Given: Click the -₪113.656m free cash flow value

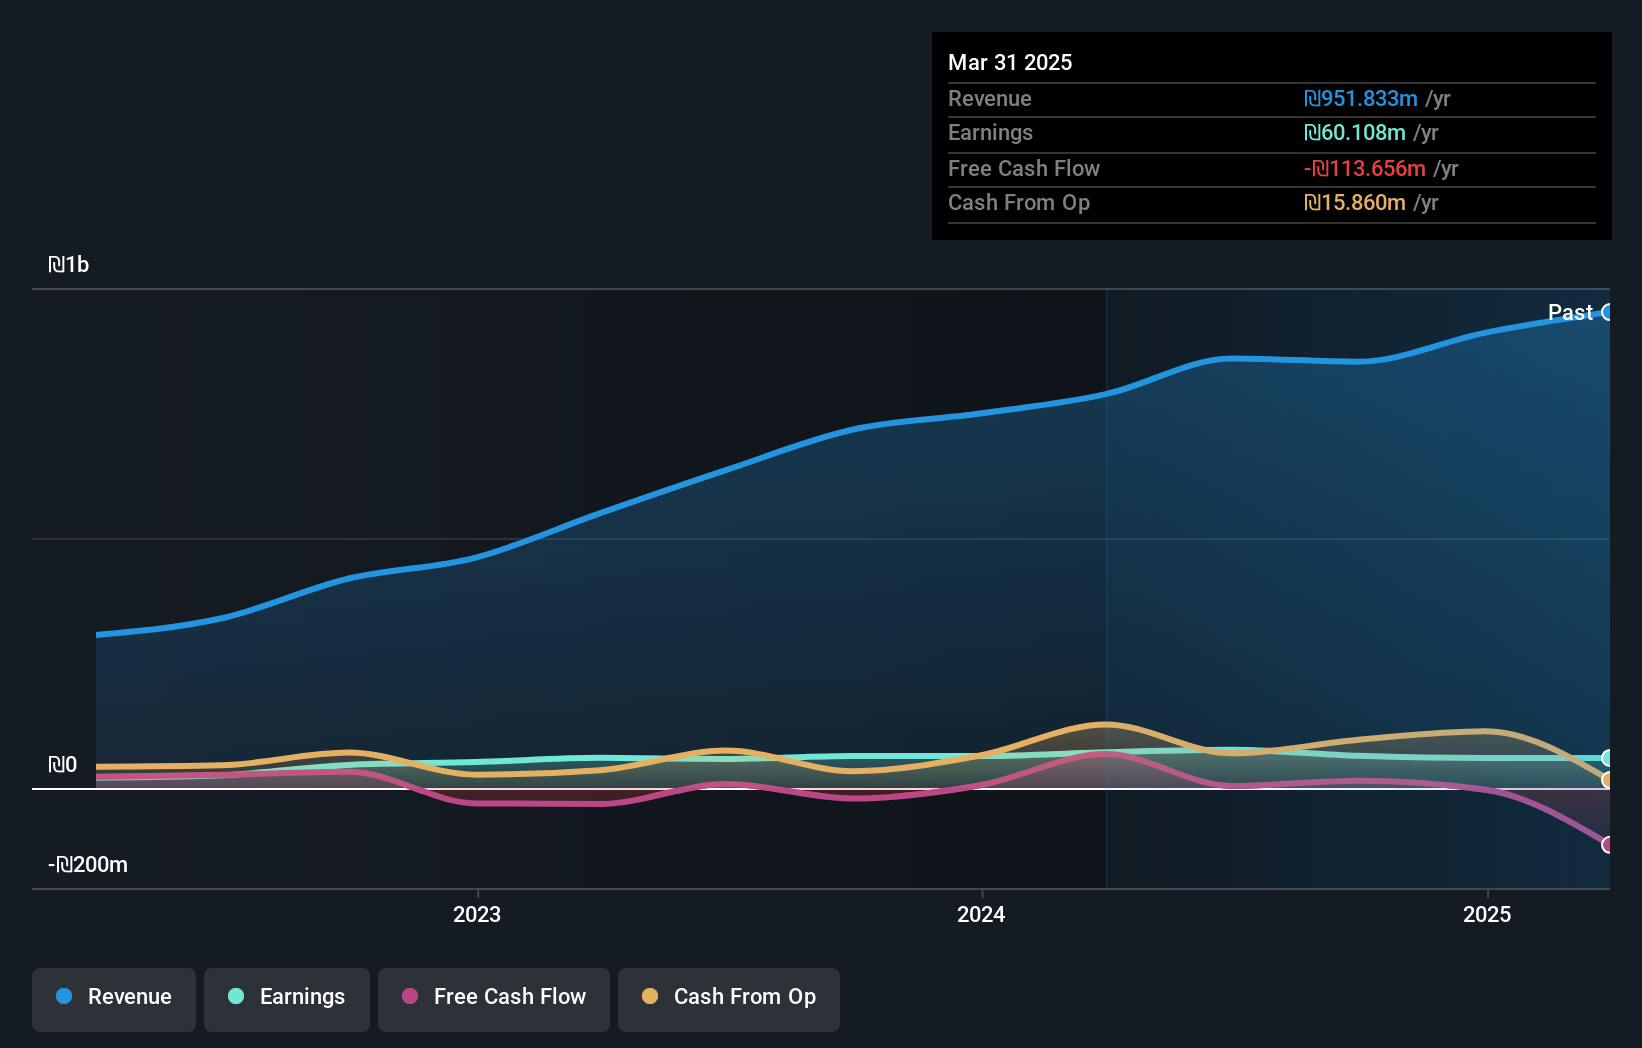Looking at the screenshot, I should coord(1365,168).
